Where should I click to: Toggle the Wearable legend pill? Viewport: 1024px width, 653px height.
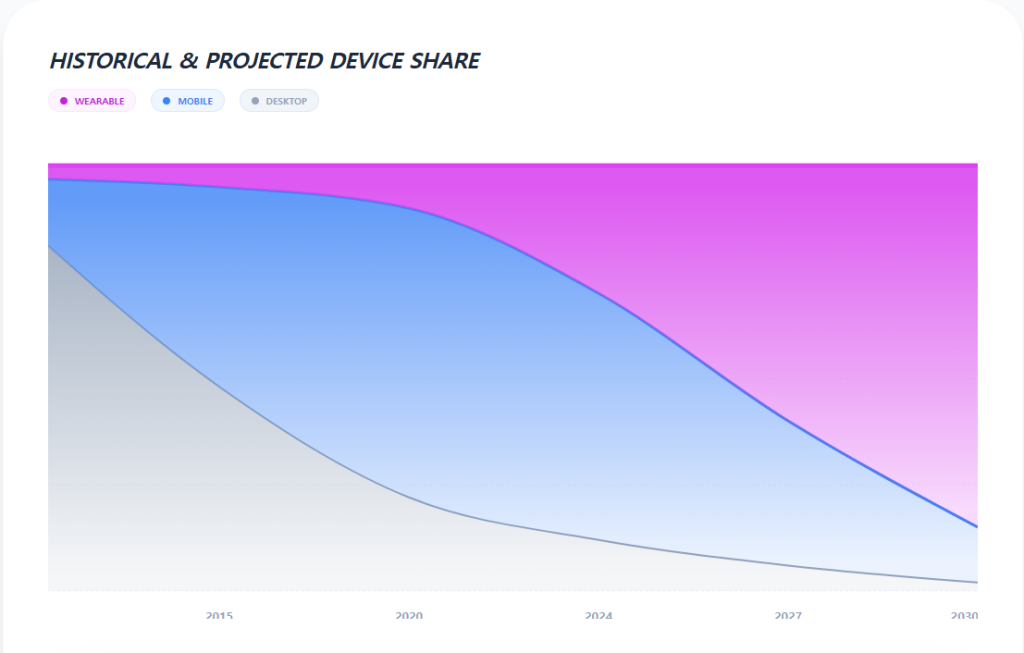click(x=92, y=101)
